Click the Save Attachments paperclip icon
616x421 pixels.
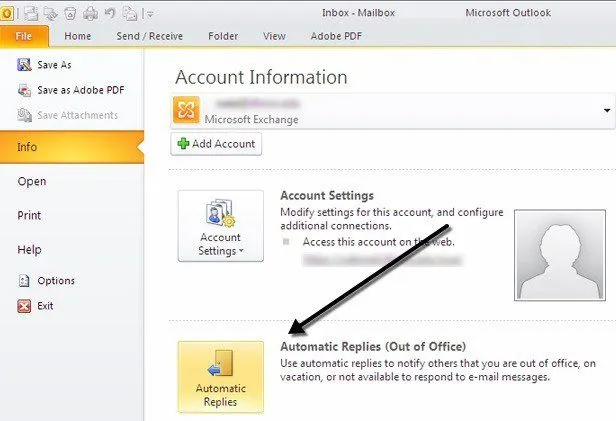(24, 115)
